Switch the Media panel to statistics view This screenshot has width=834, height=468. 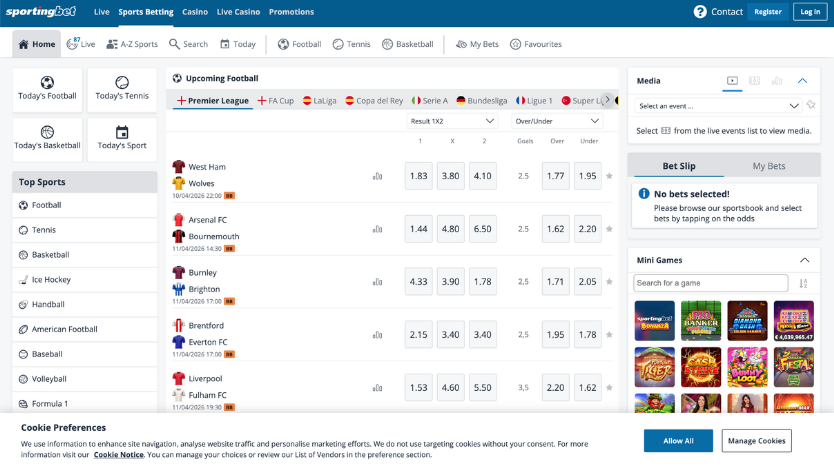[777, 81]
